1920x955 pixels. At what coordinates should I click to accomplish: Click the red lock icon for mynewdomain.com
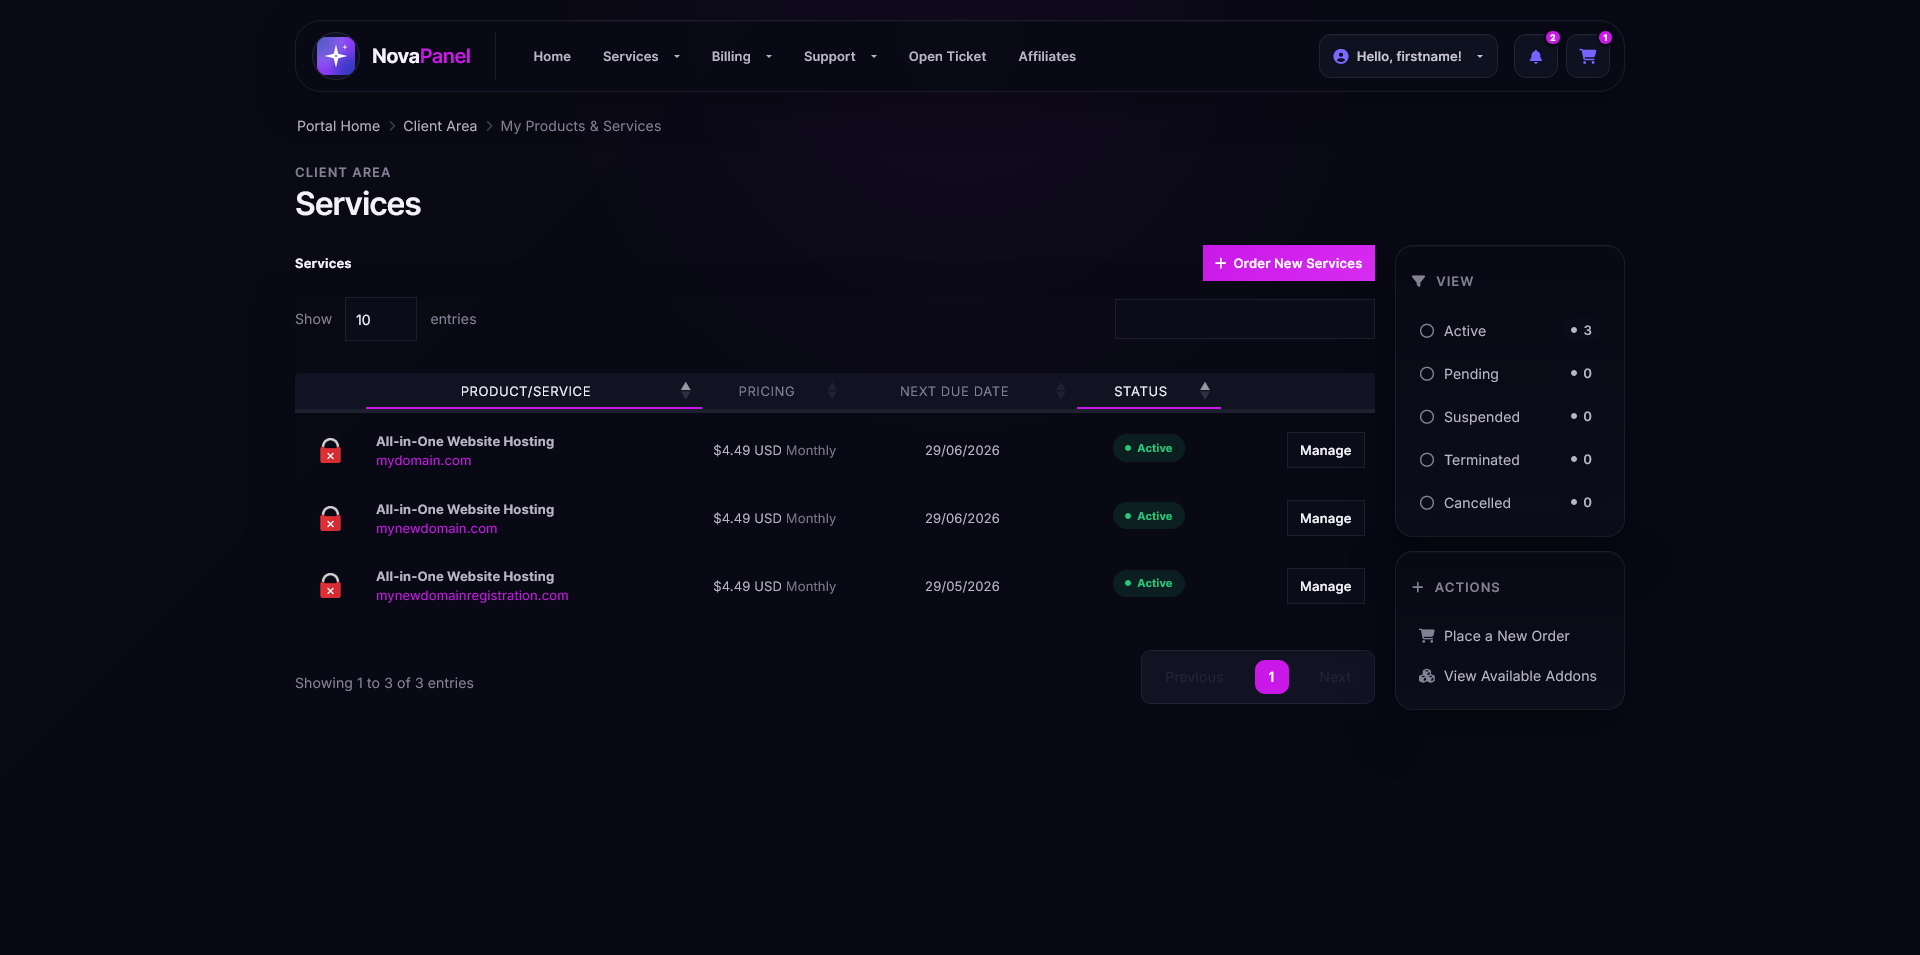[330, 519]
